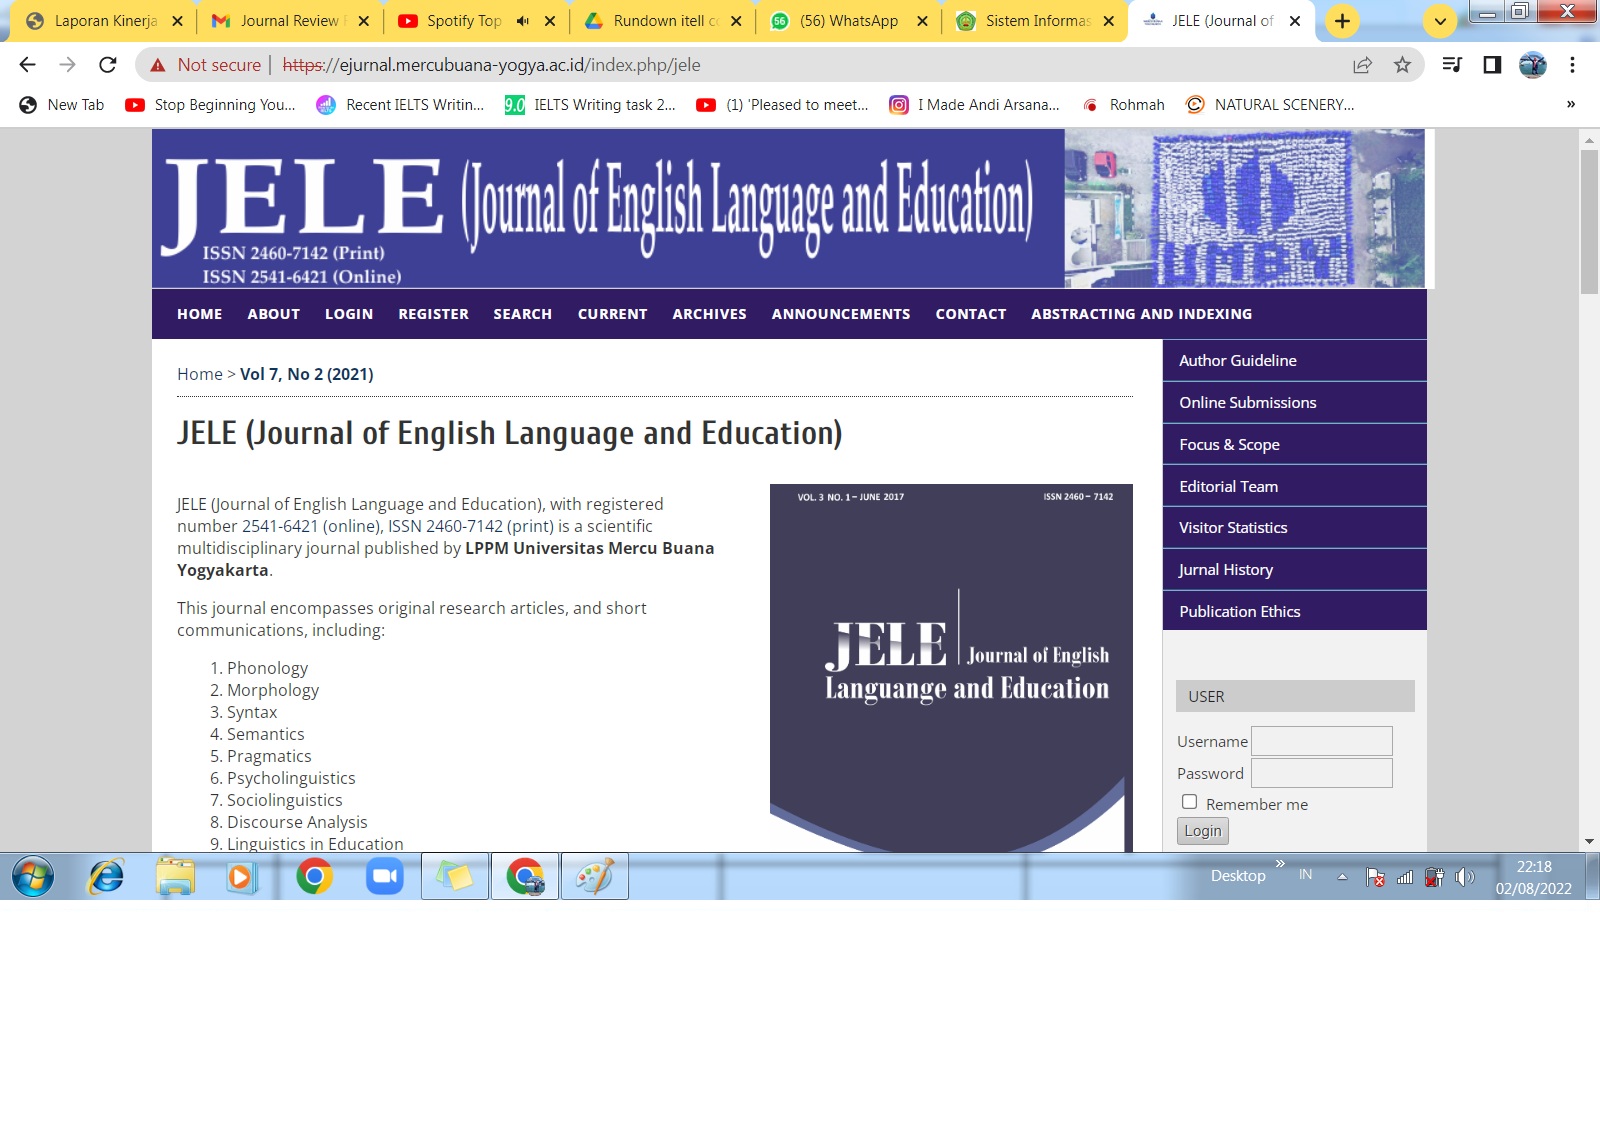Screen dimensions: 1600x1138
Task: Reload the page with the refresh icon
Action: 108,65
